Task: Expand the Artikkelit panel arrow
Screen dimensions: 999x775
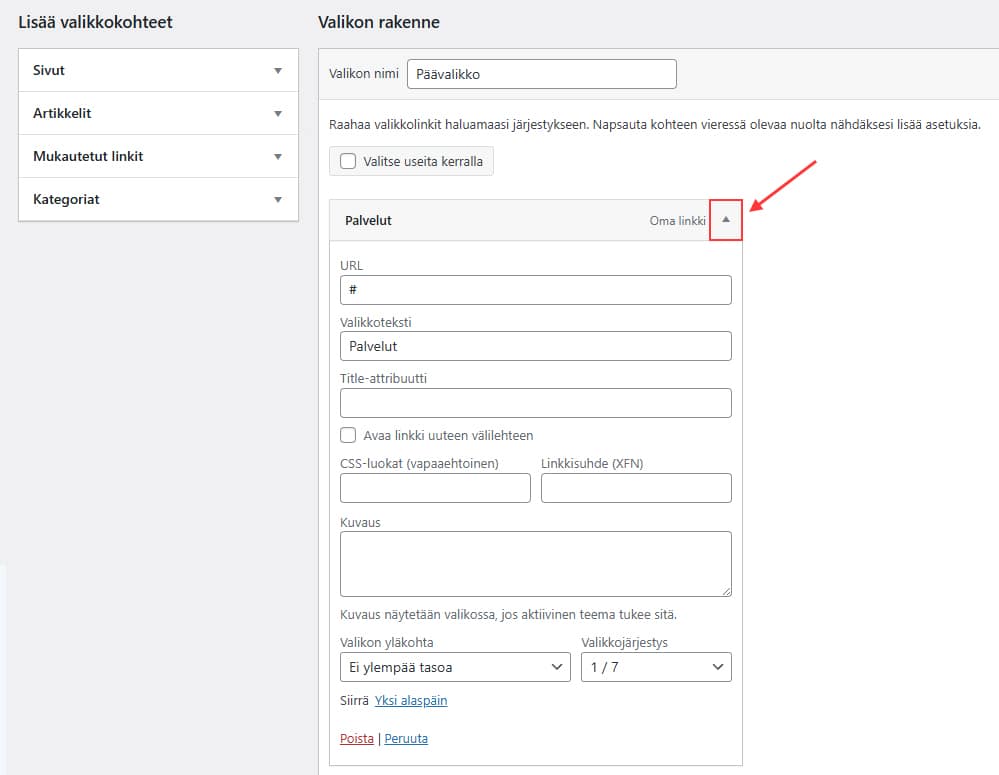Action: tap(278, 114)
